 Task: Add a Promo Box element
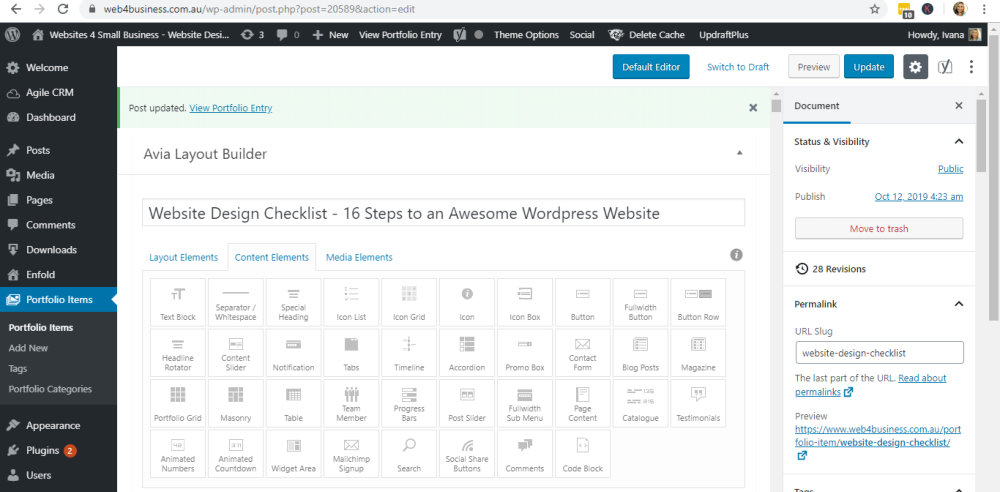click(x=525, y=353)
